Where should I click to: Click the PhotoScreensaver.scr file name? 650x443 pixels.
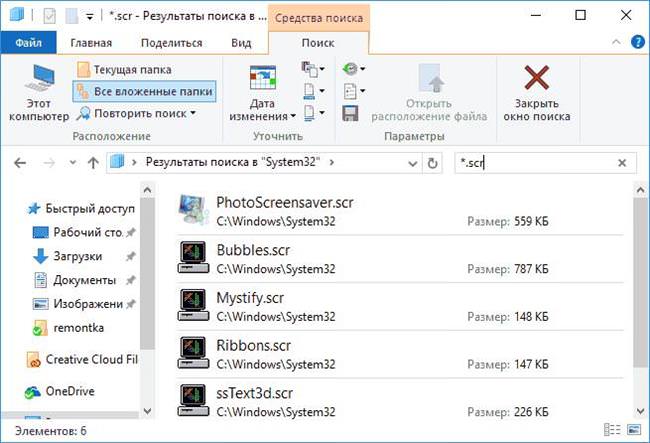[x=285, y=203]
